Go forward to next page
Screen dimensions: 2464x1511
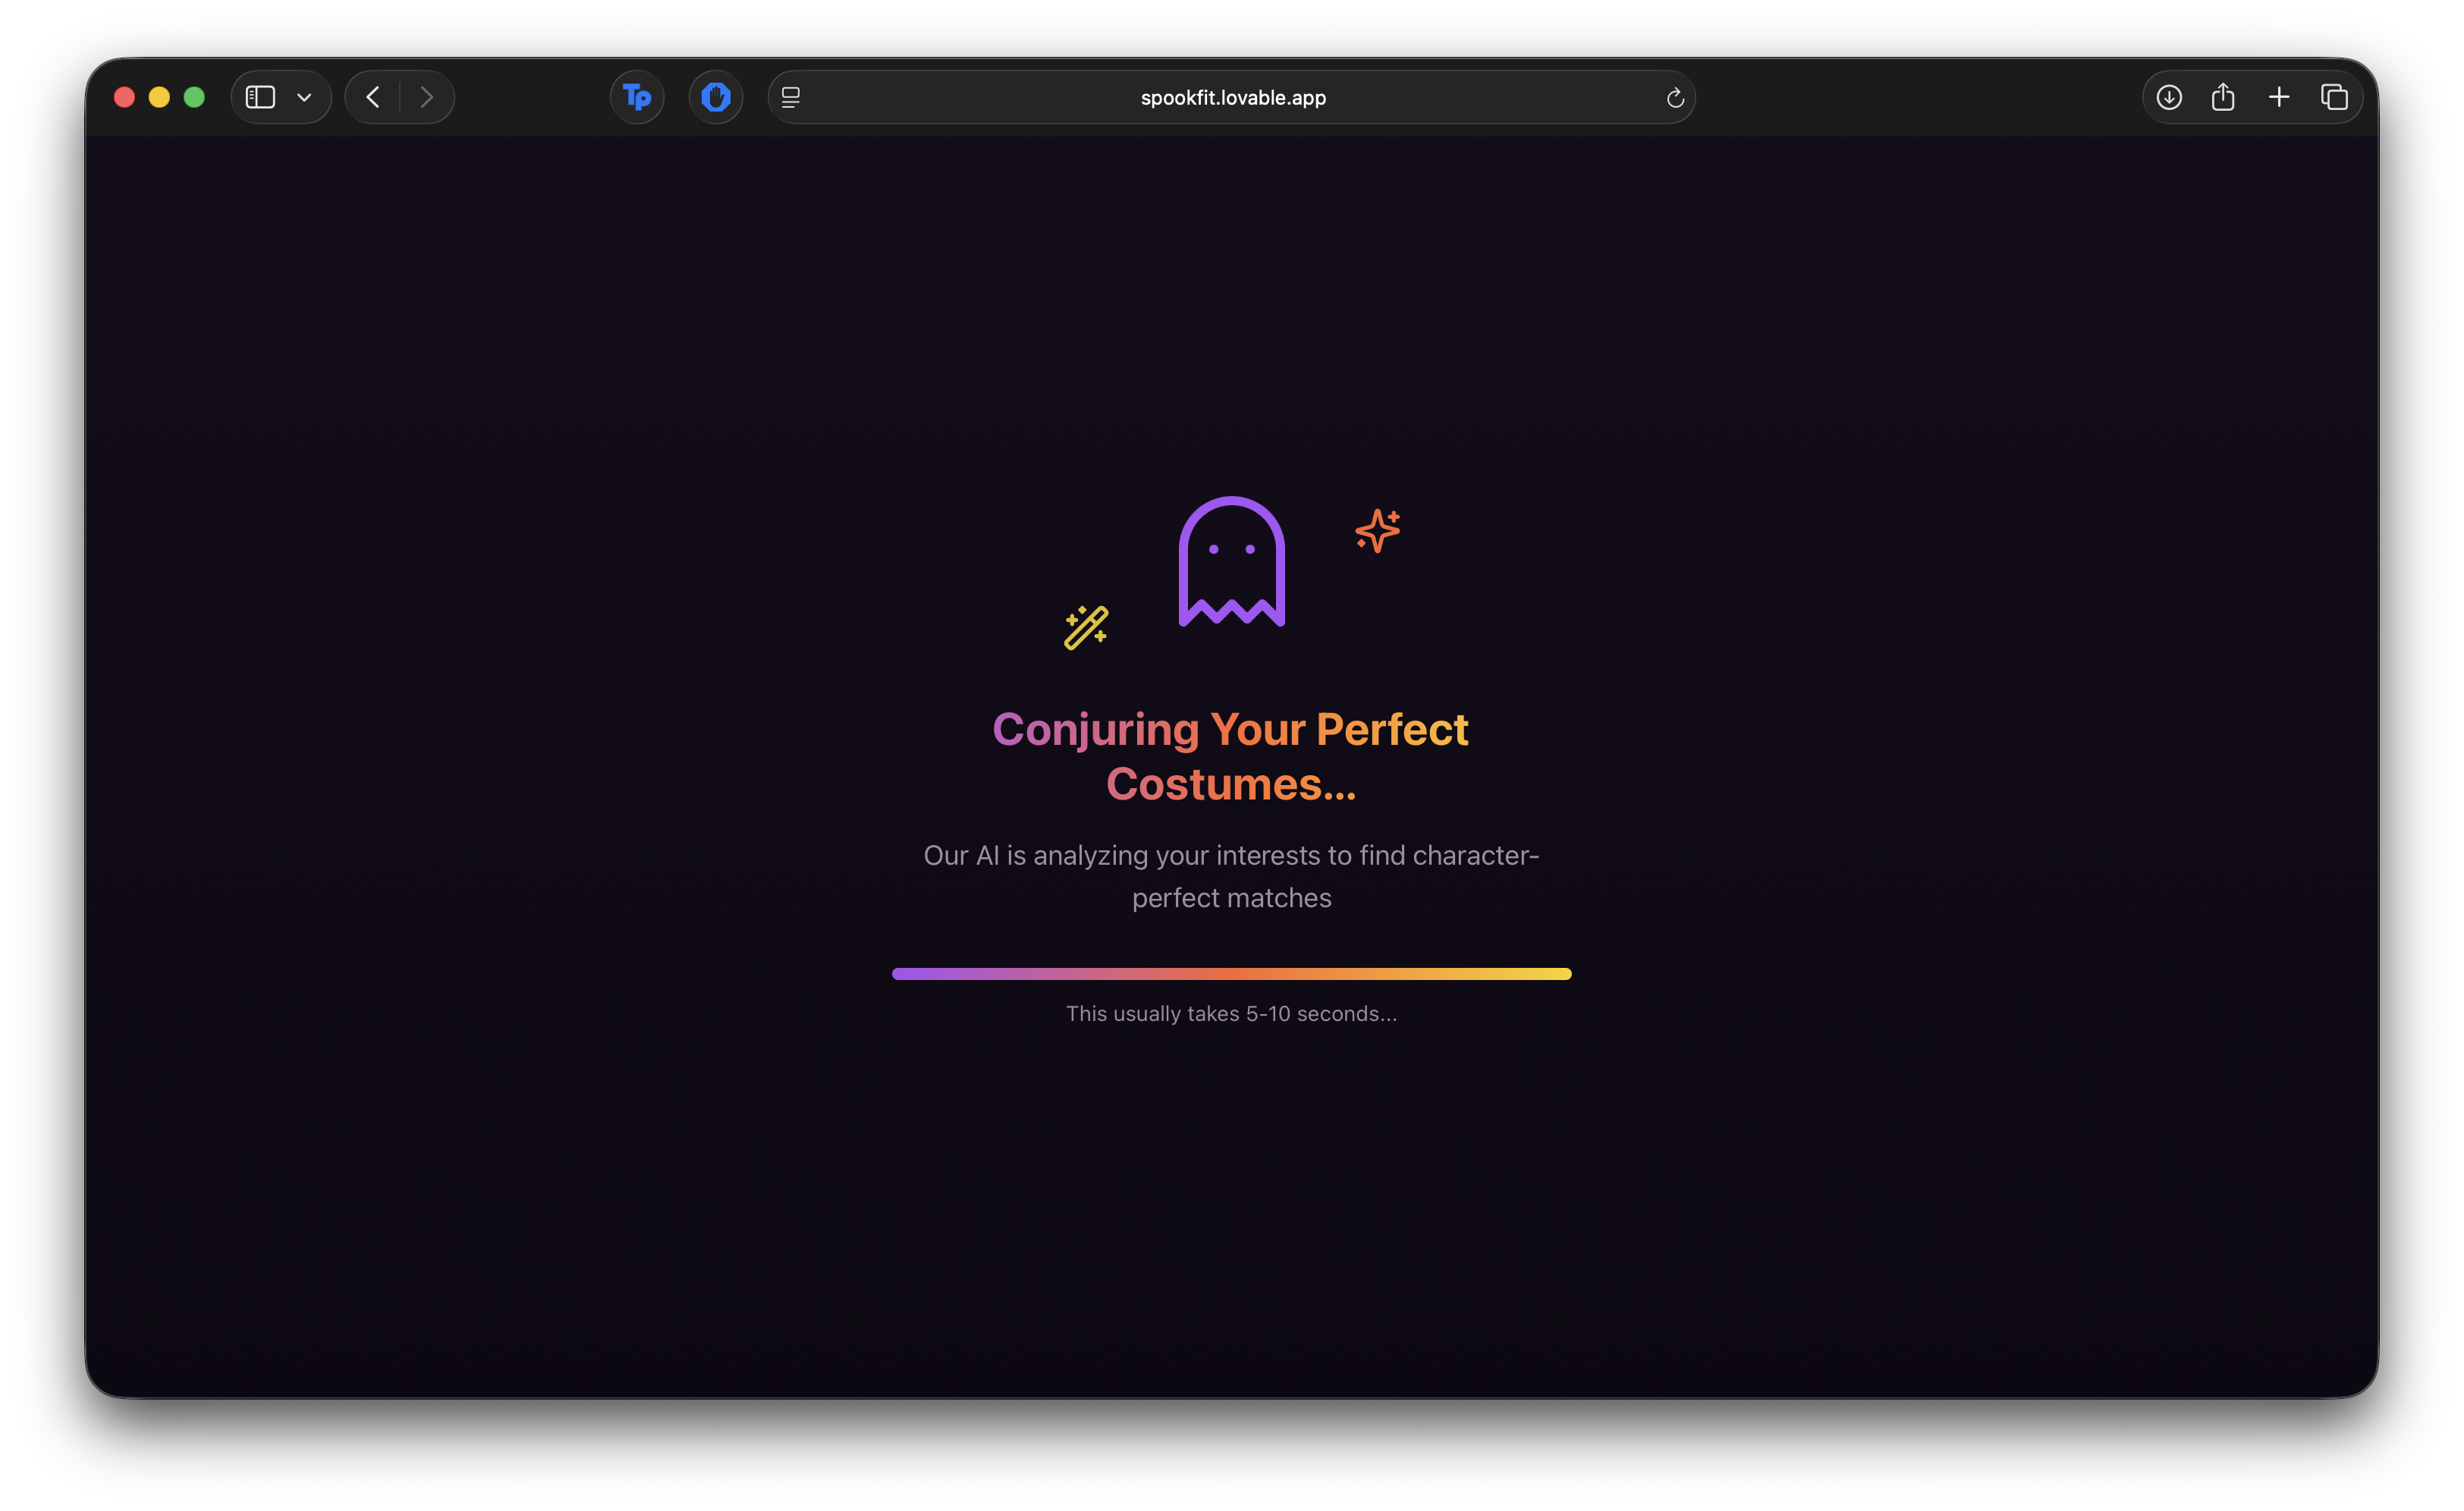427,97
